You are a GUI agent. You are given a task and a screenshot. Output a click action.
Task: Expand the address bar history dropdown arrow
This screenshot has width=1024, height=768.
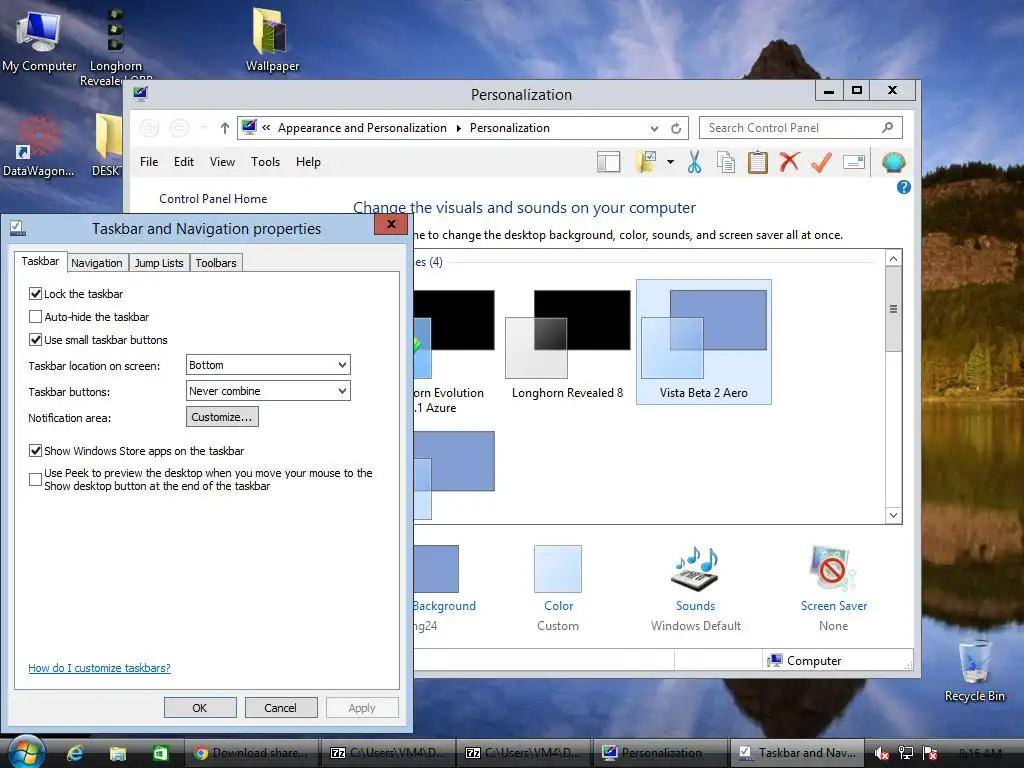point(654,128)
